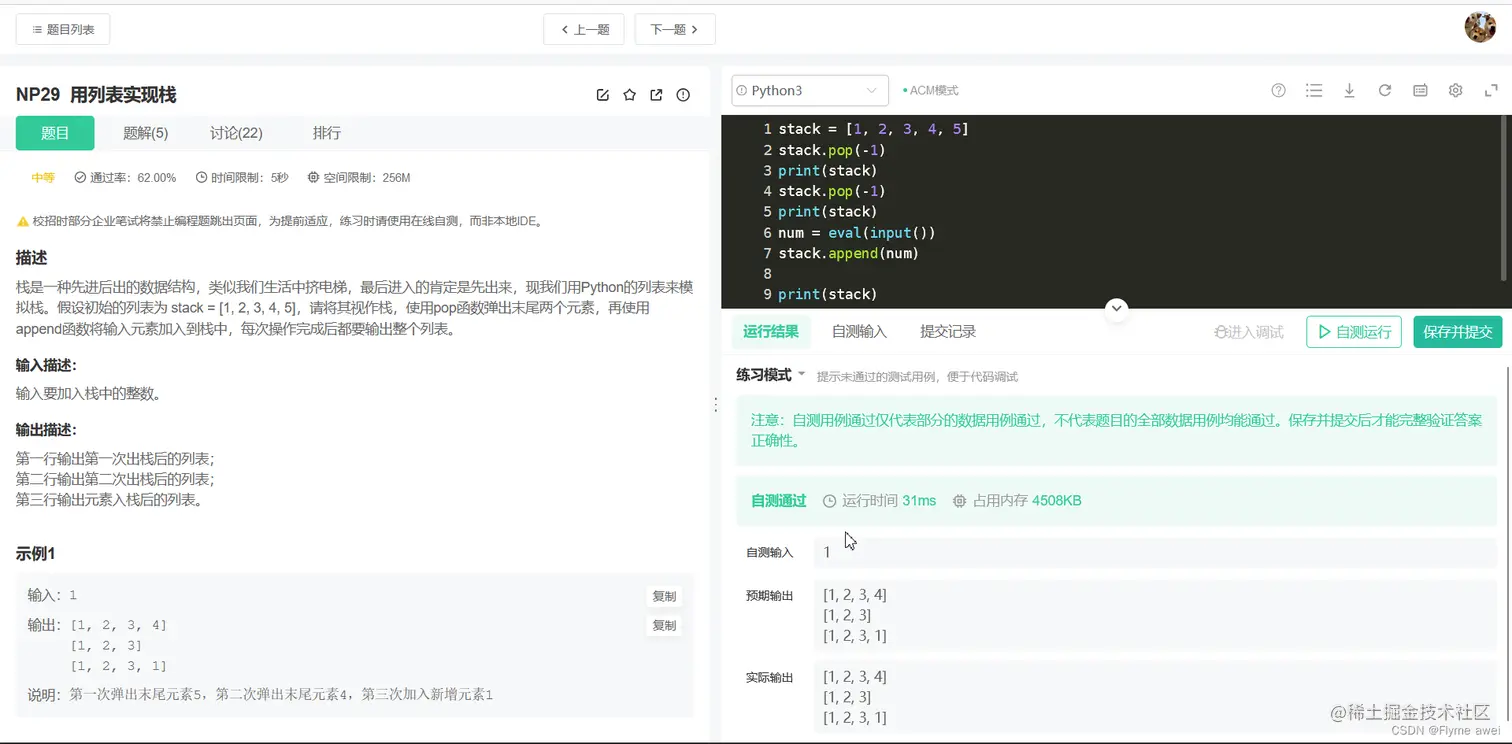Open the share problem icon
The height and width of the screenshot is (744, 1512).
click(x=656, y=94)
